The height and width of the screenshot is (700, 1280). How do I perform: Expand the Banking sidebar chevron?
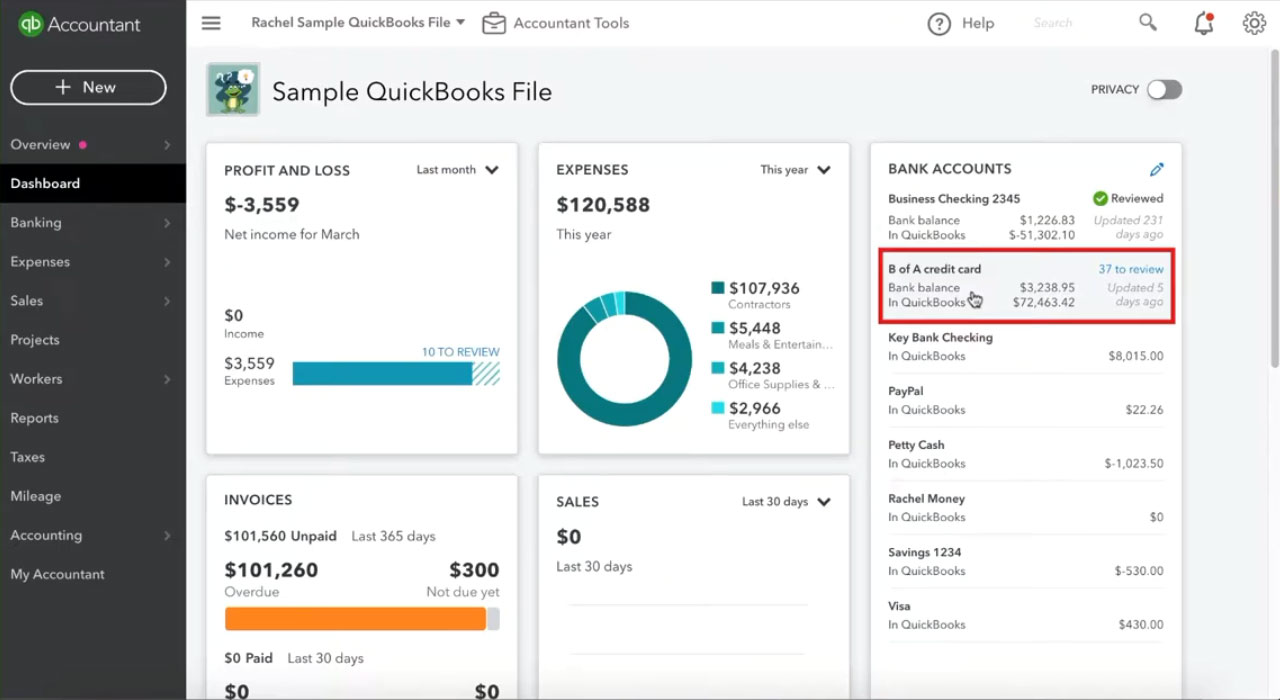coord(167,223)
